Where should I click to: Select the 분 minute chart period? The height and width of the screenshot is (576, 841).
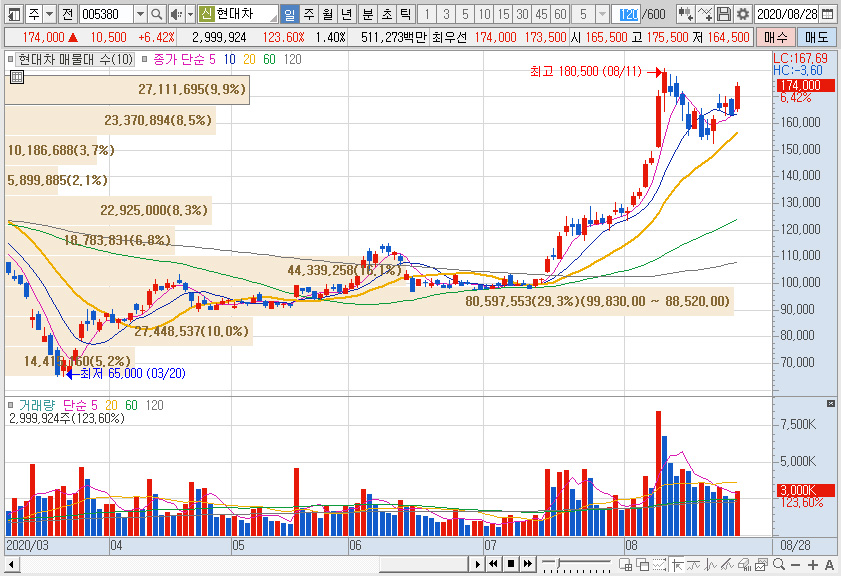[x=367, y=14]
